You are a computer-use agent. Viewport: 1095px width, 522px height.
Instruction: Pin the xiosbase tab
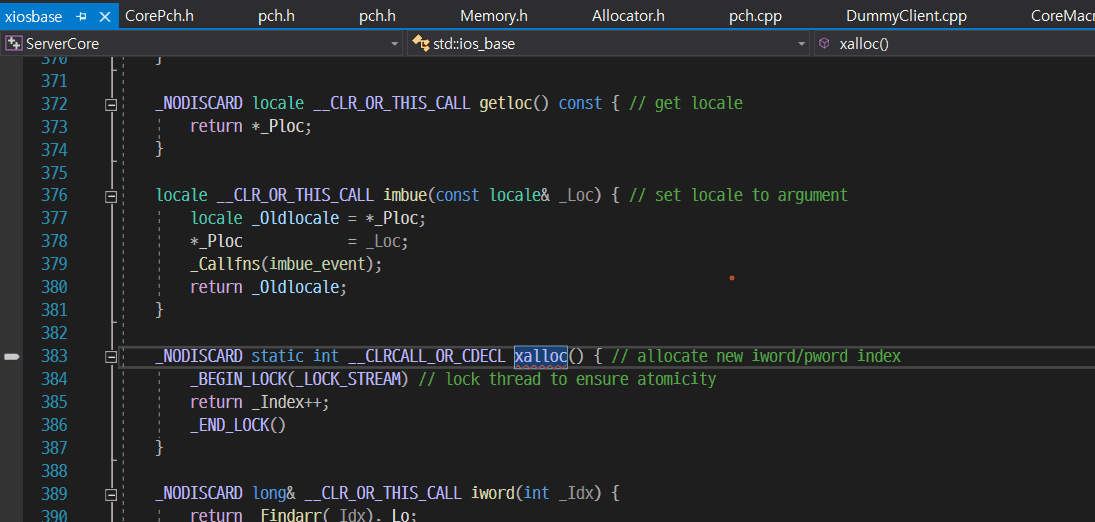pyautogui.click(x=82, y=17)
